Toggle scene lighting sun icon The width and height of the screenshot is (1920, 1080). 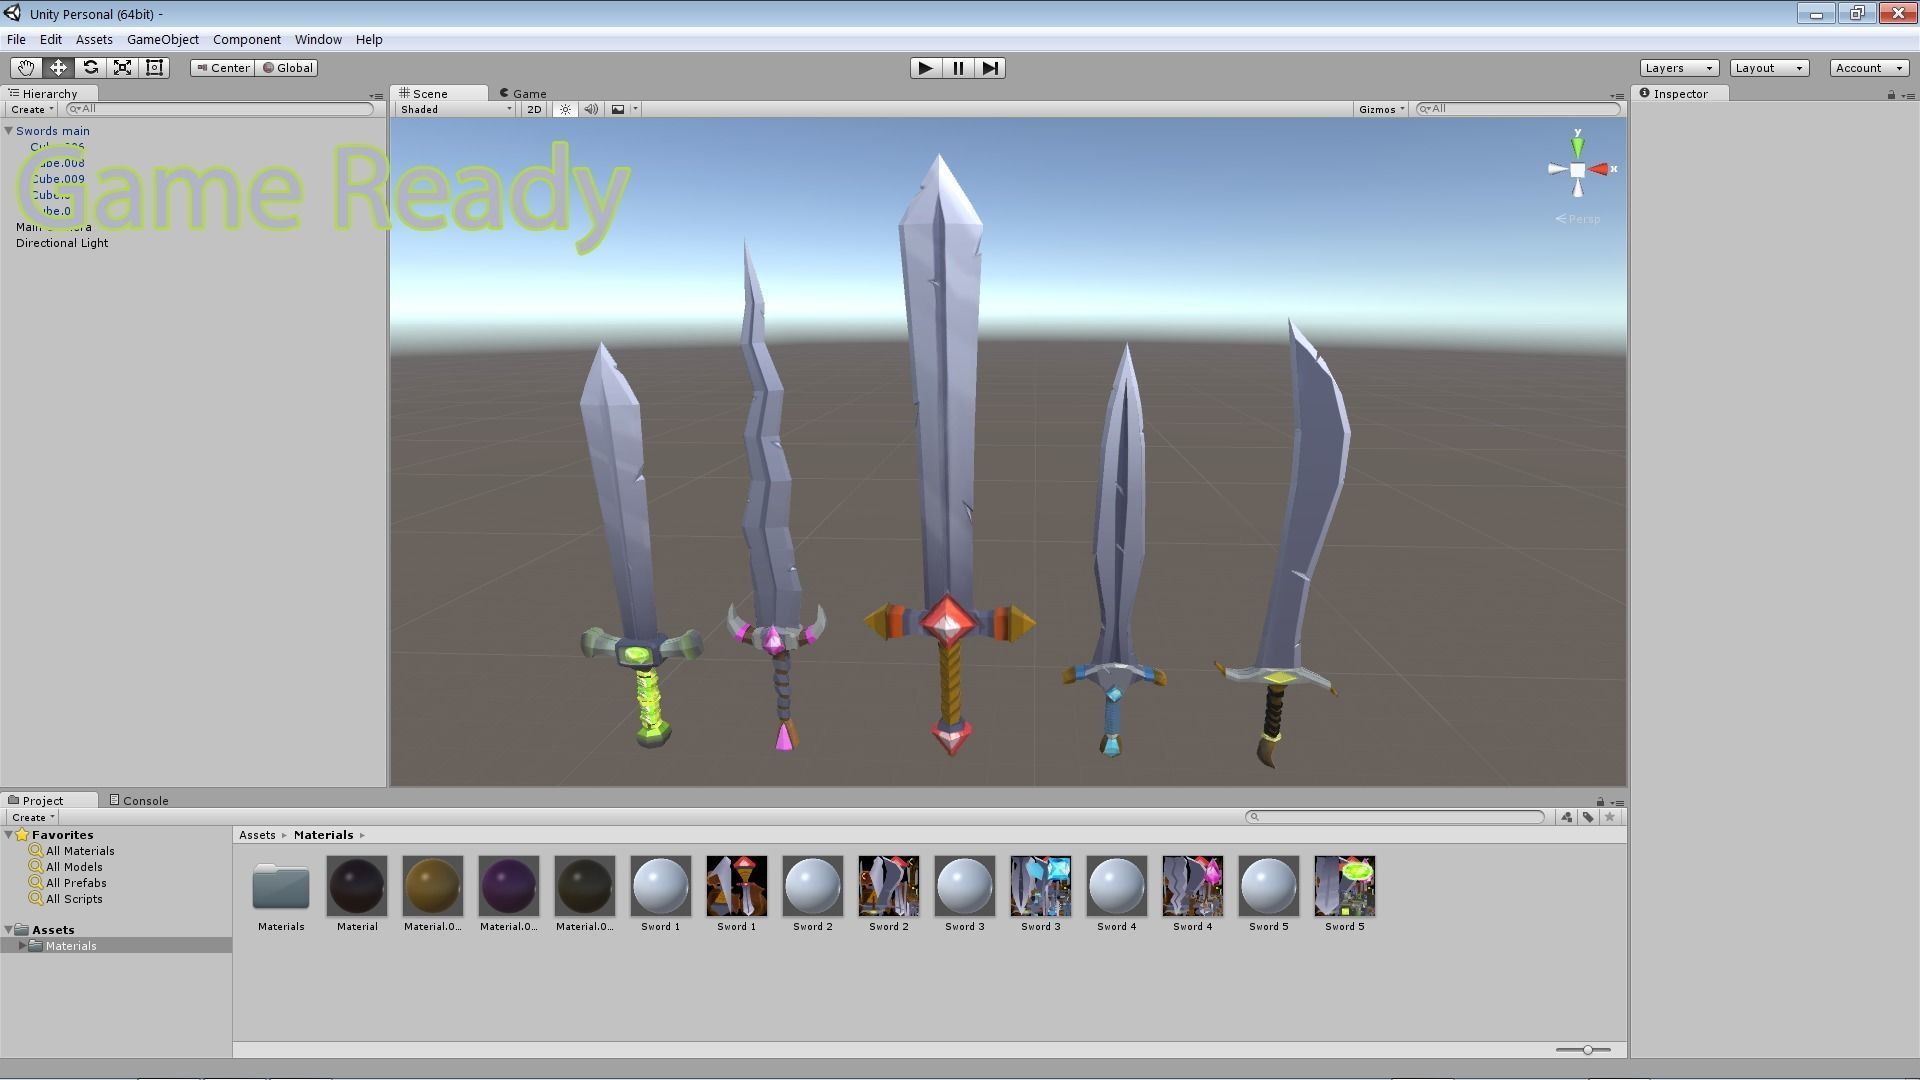pyautogui.click(x=565, y=109)
